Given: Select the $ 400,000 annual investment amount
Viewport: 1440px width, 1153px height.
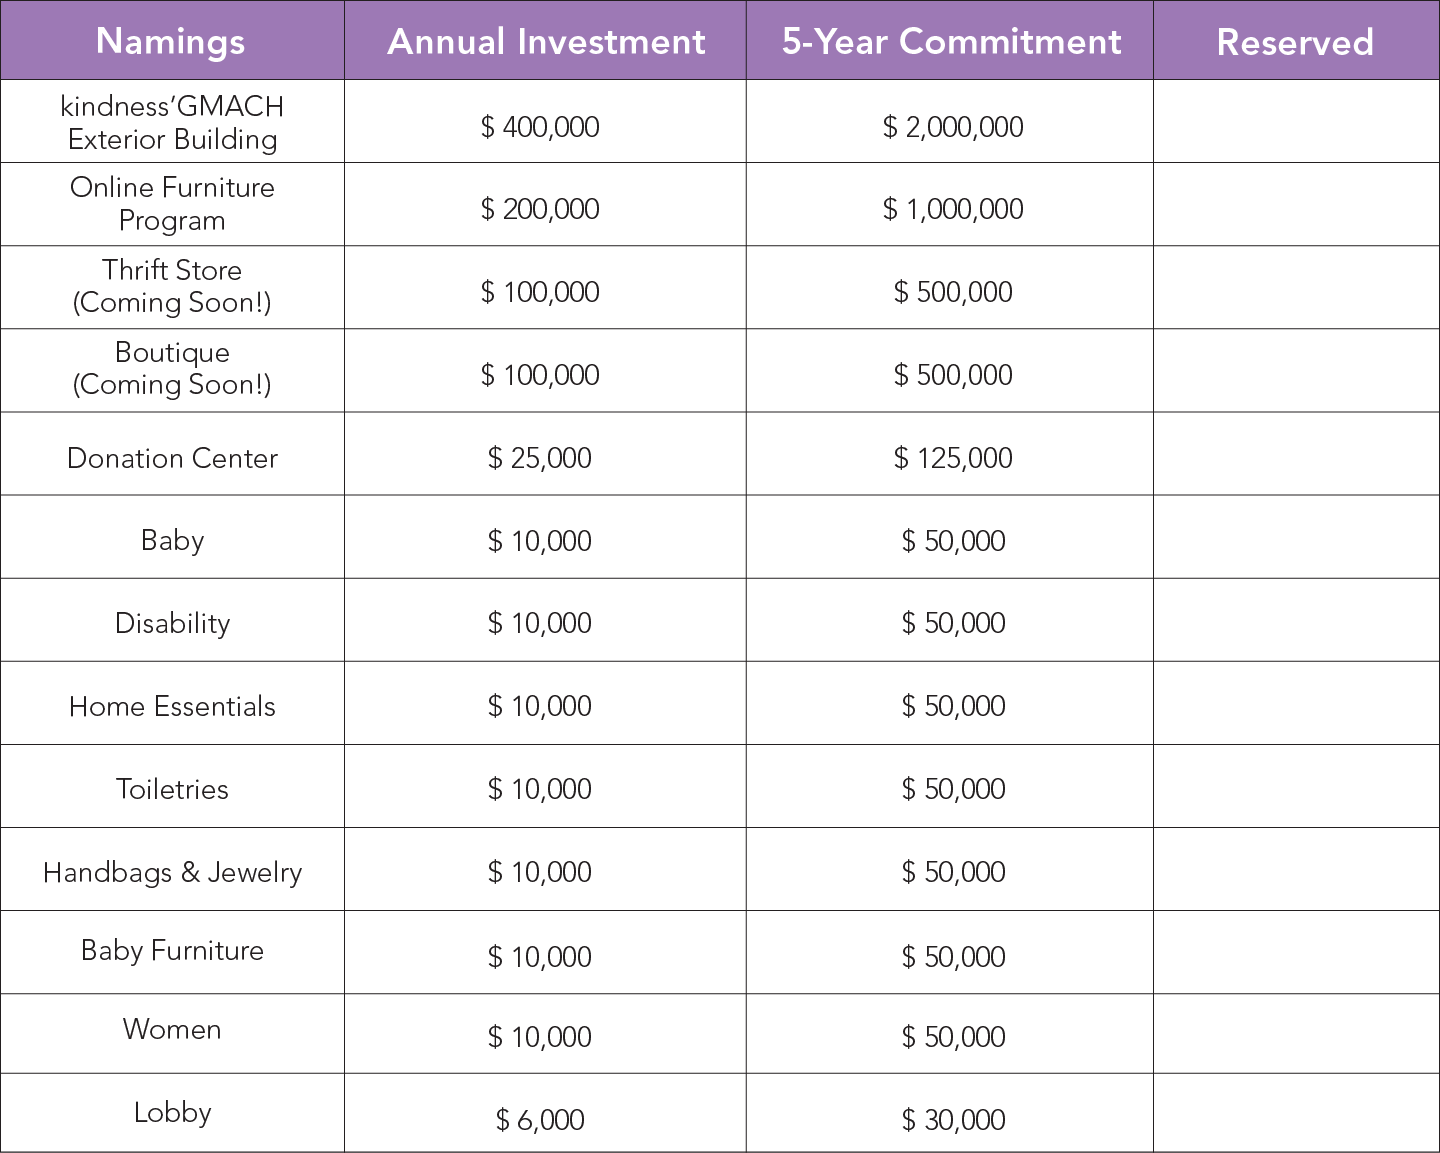Looking at the screenshot, I should pos(540,127).
